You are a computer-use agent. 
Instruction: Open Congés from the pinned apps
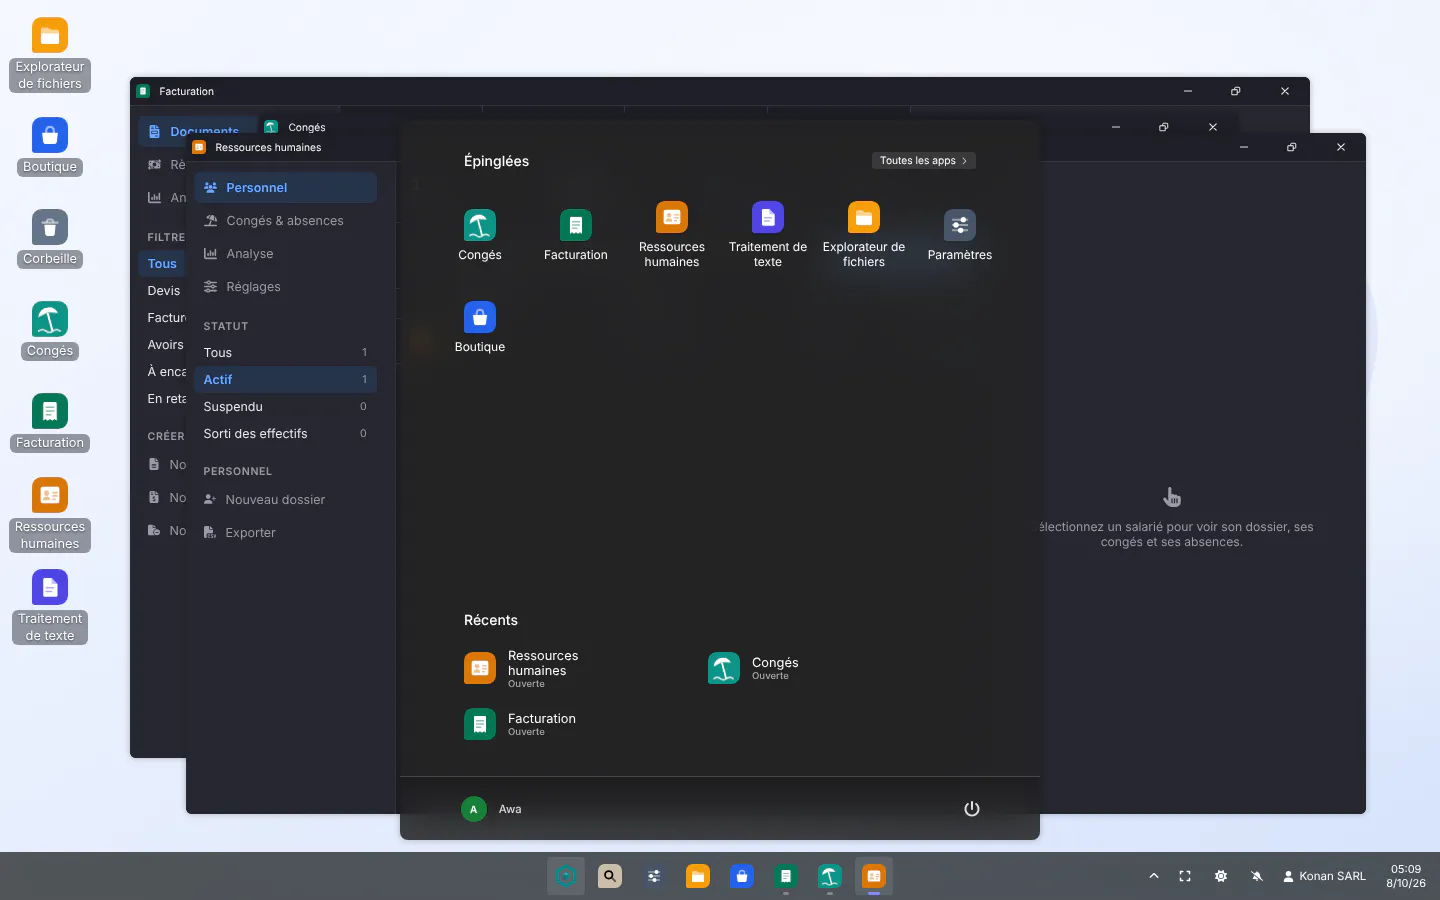pos(480,236)
